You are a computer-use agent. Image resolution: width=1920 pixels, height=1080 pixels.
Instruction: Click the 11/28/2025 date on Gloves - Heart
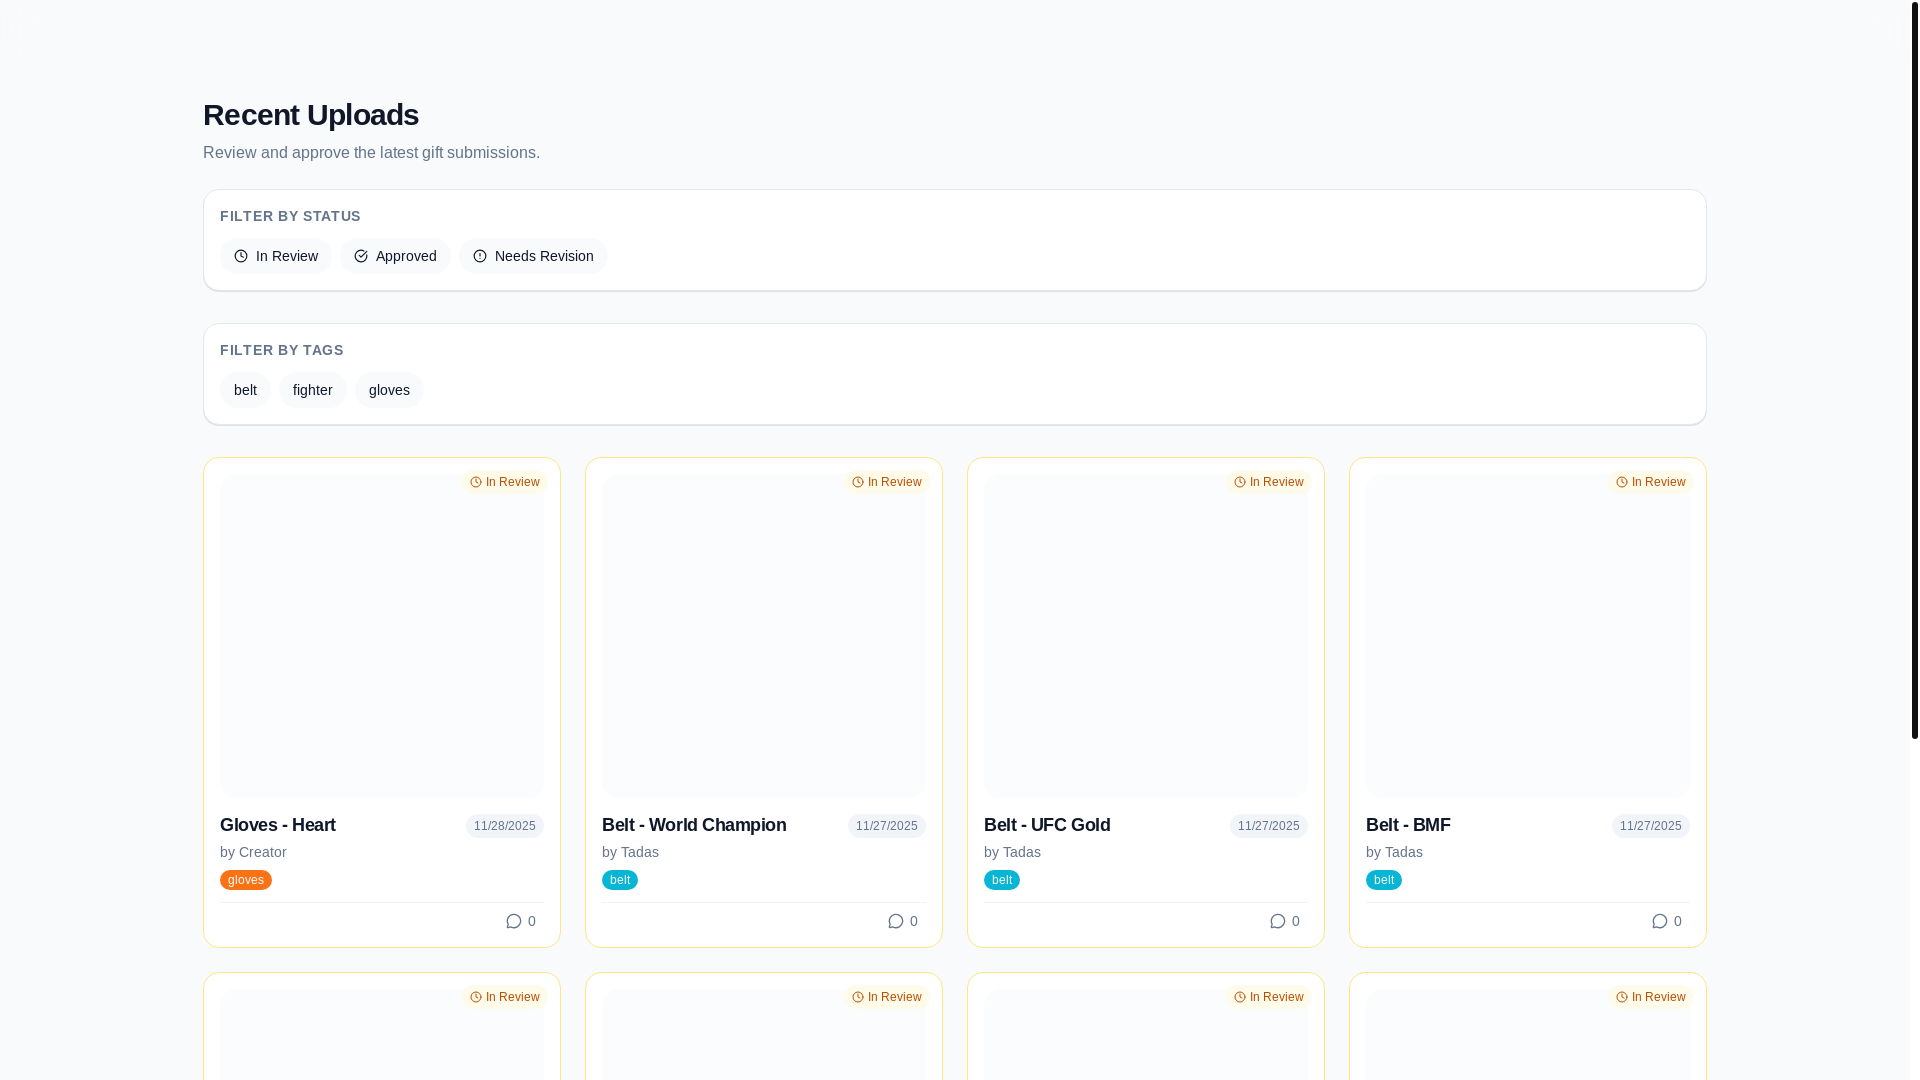point(505,826)
